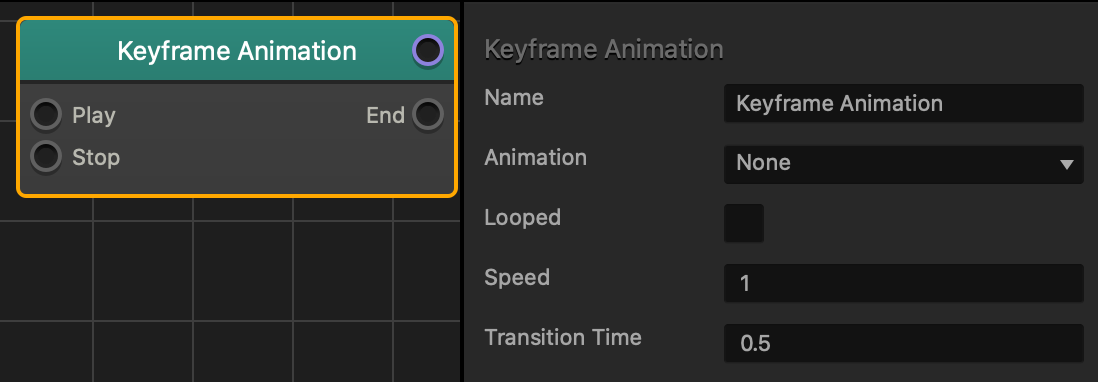1098x382 pixels.
Task: Click the Stop input port circle
Action: coord(46,157)
